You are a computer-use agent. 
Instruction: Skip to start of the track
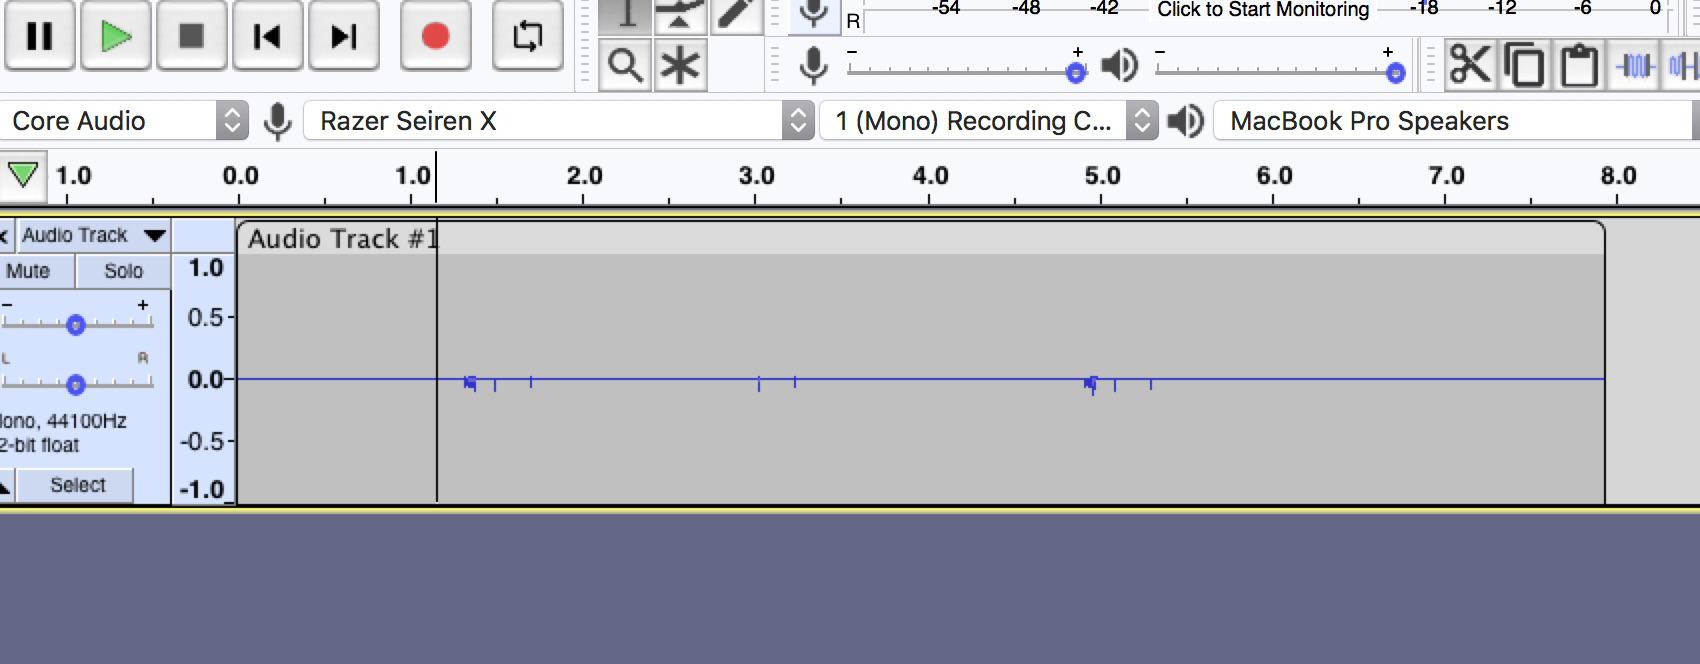pyautogui.click(x=267, y=36)
